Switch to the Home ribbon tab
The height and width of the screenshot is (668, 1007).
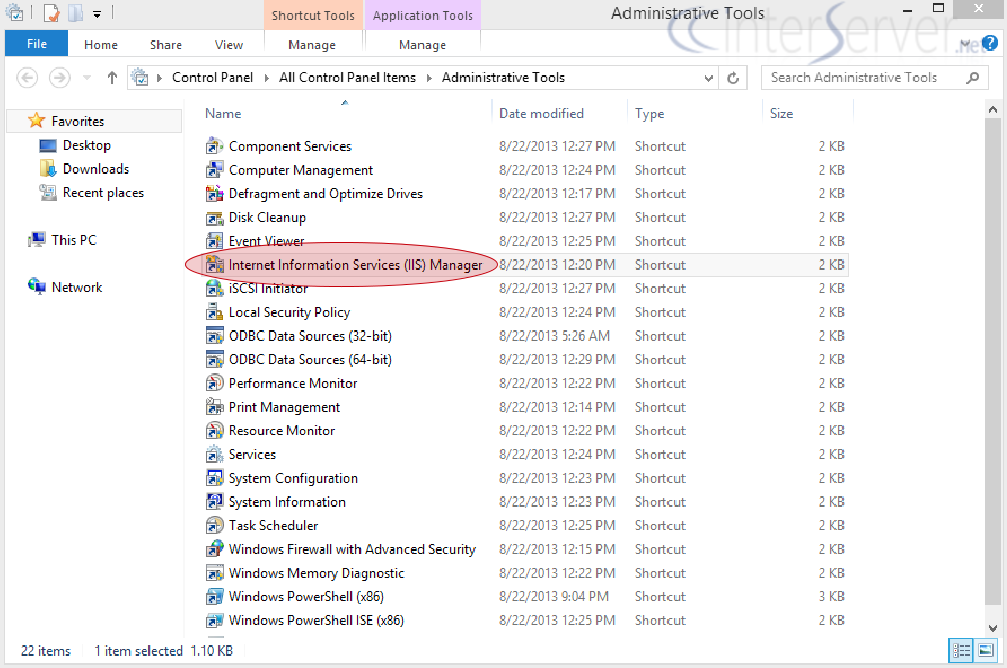click(x=101, y=44)
